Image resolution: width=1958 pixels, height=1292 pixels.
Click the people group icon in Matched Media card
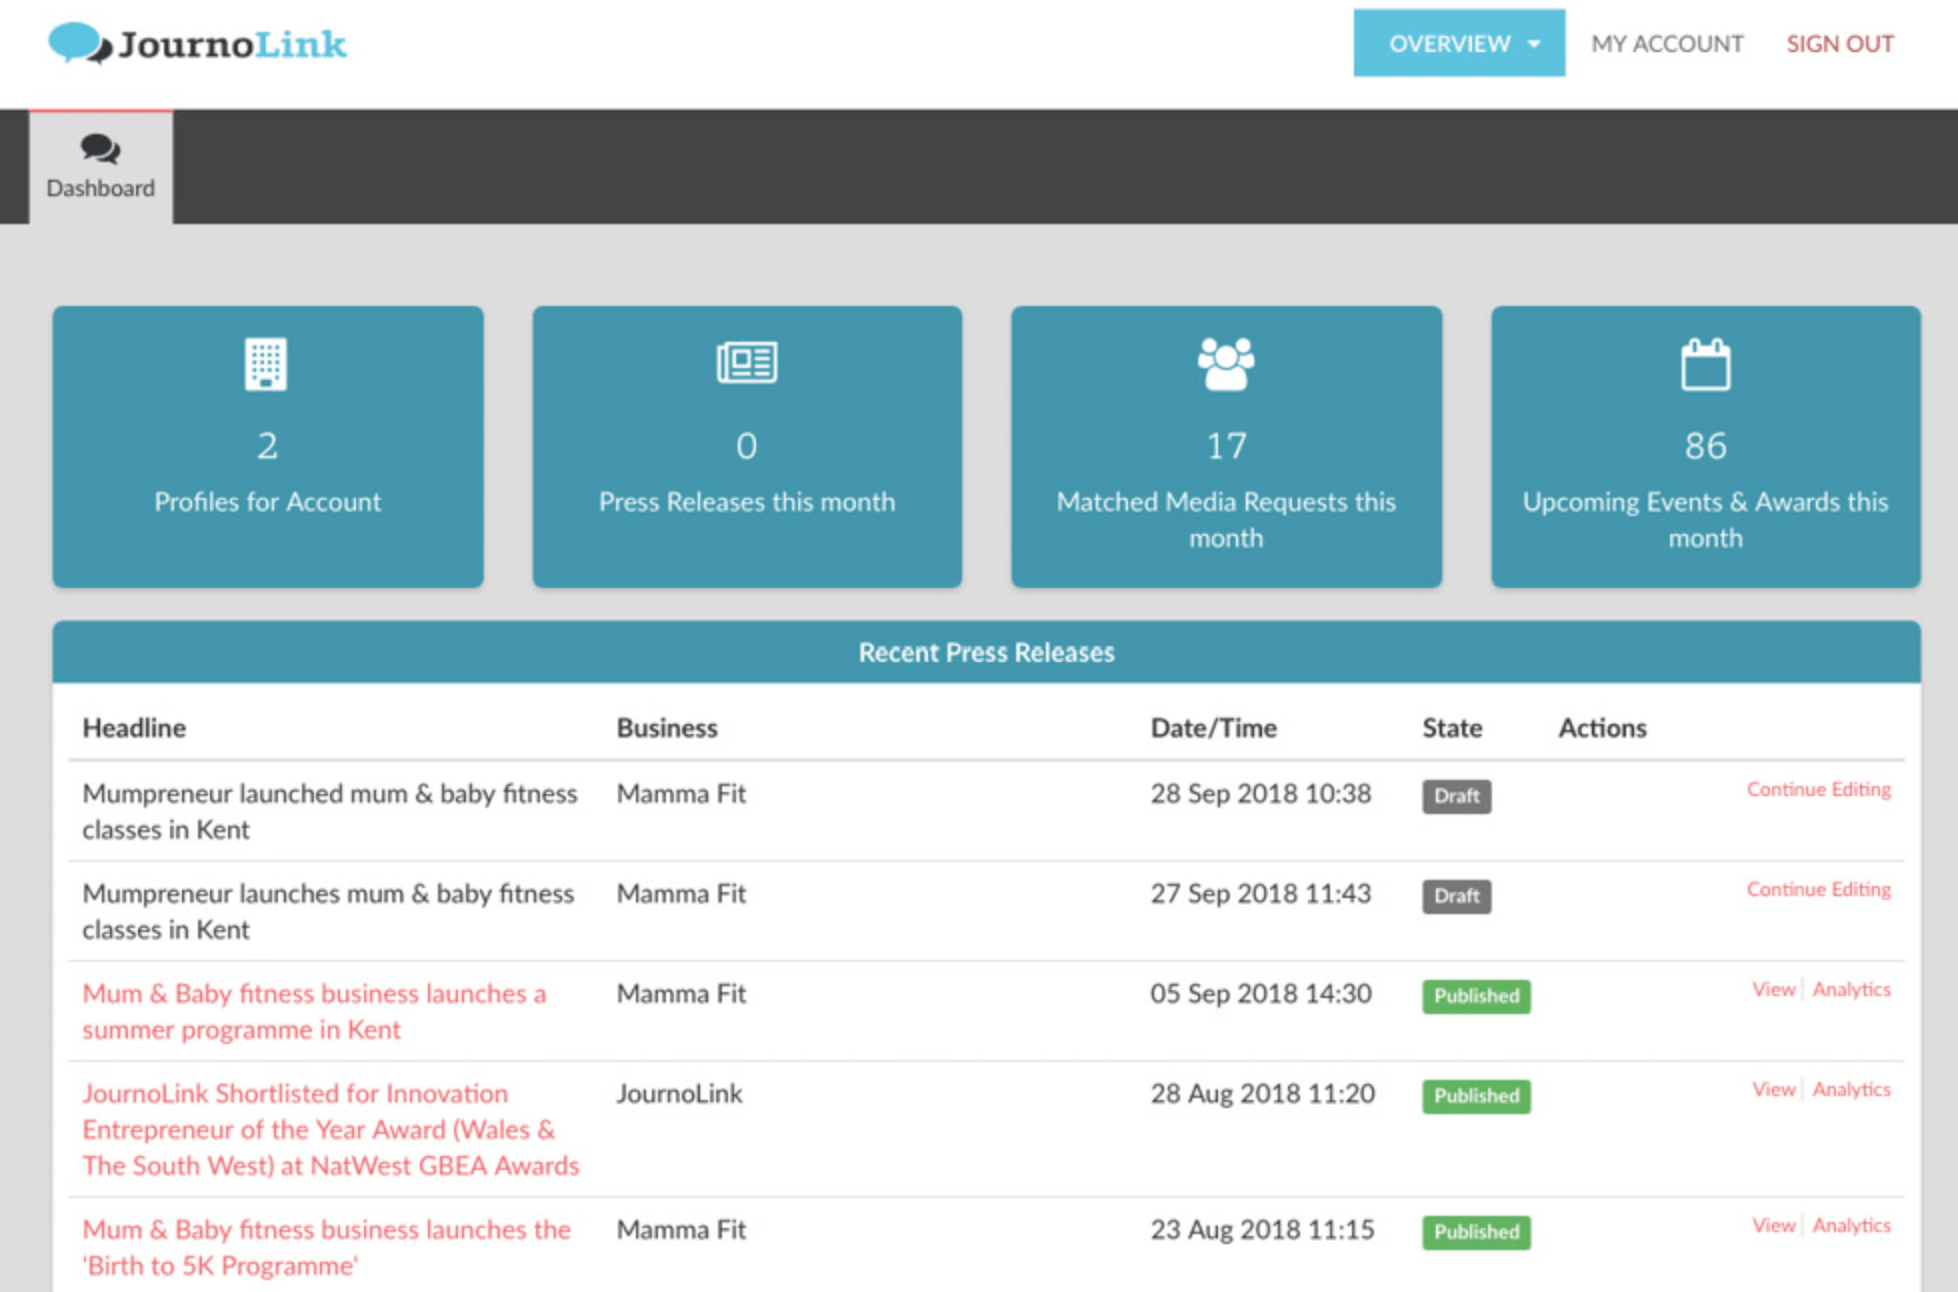click(1226, 364)
